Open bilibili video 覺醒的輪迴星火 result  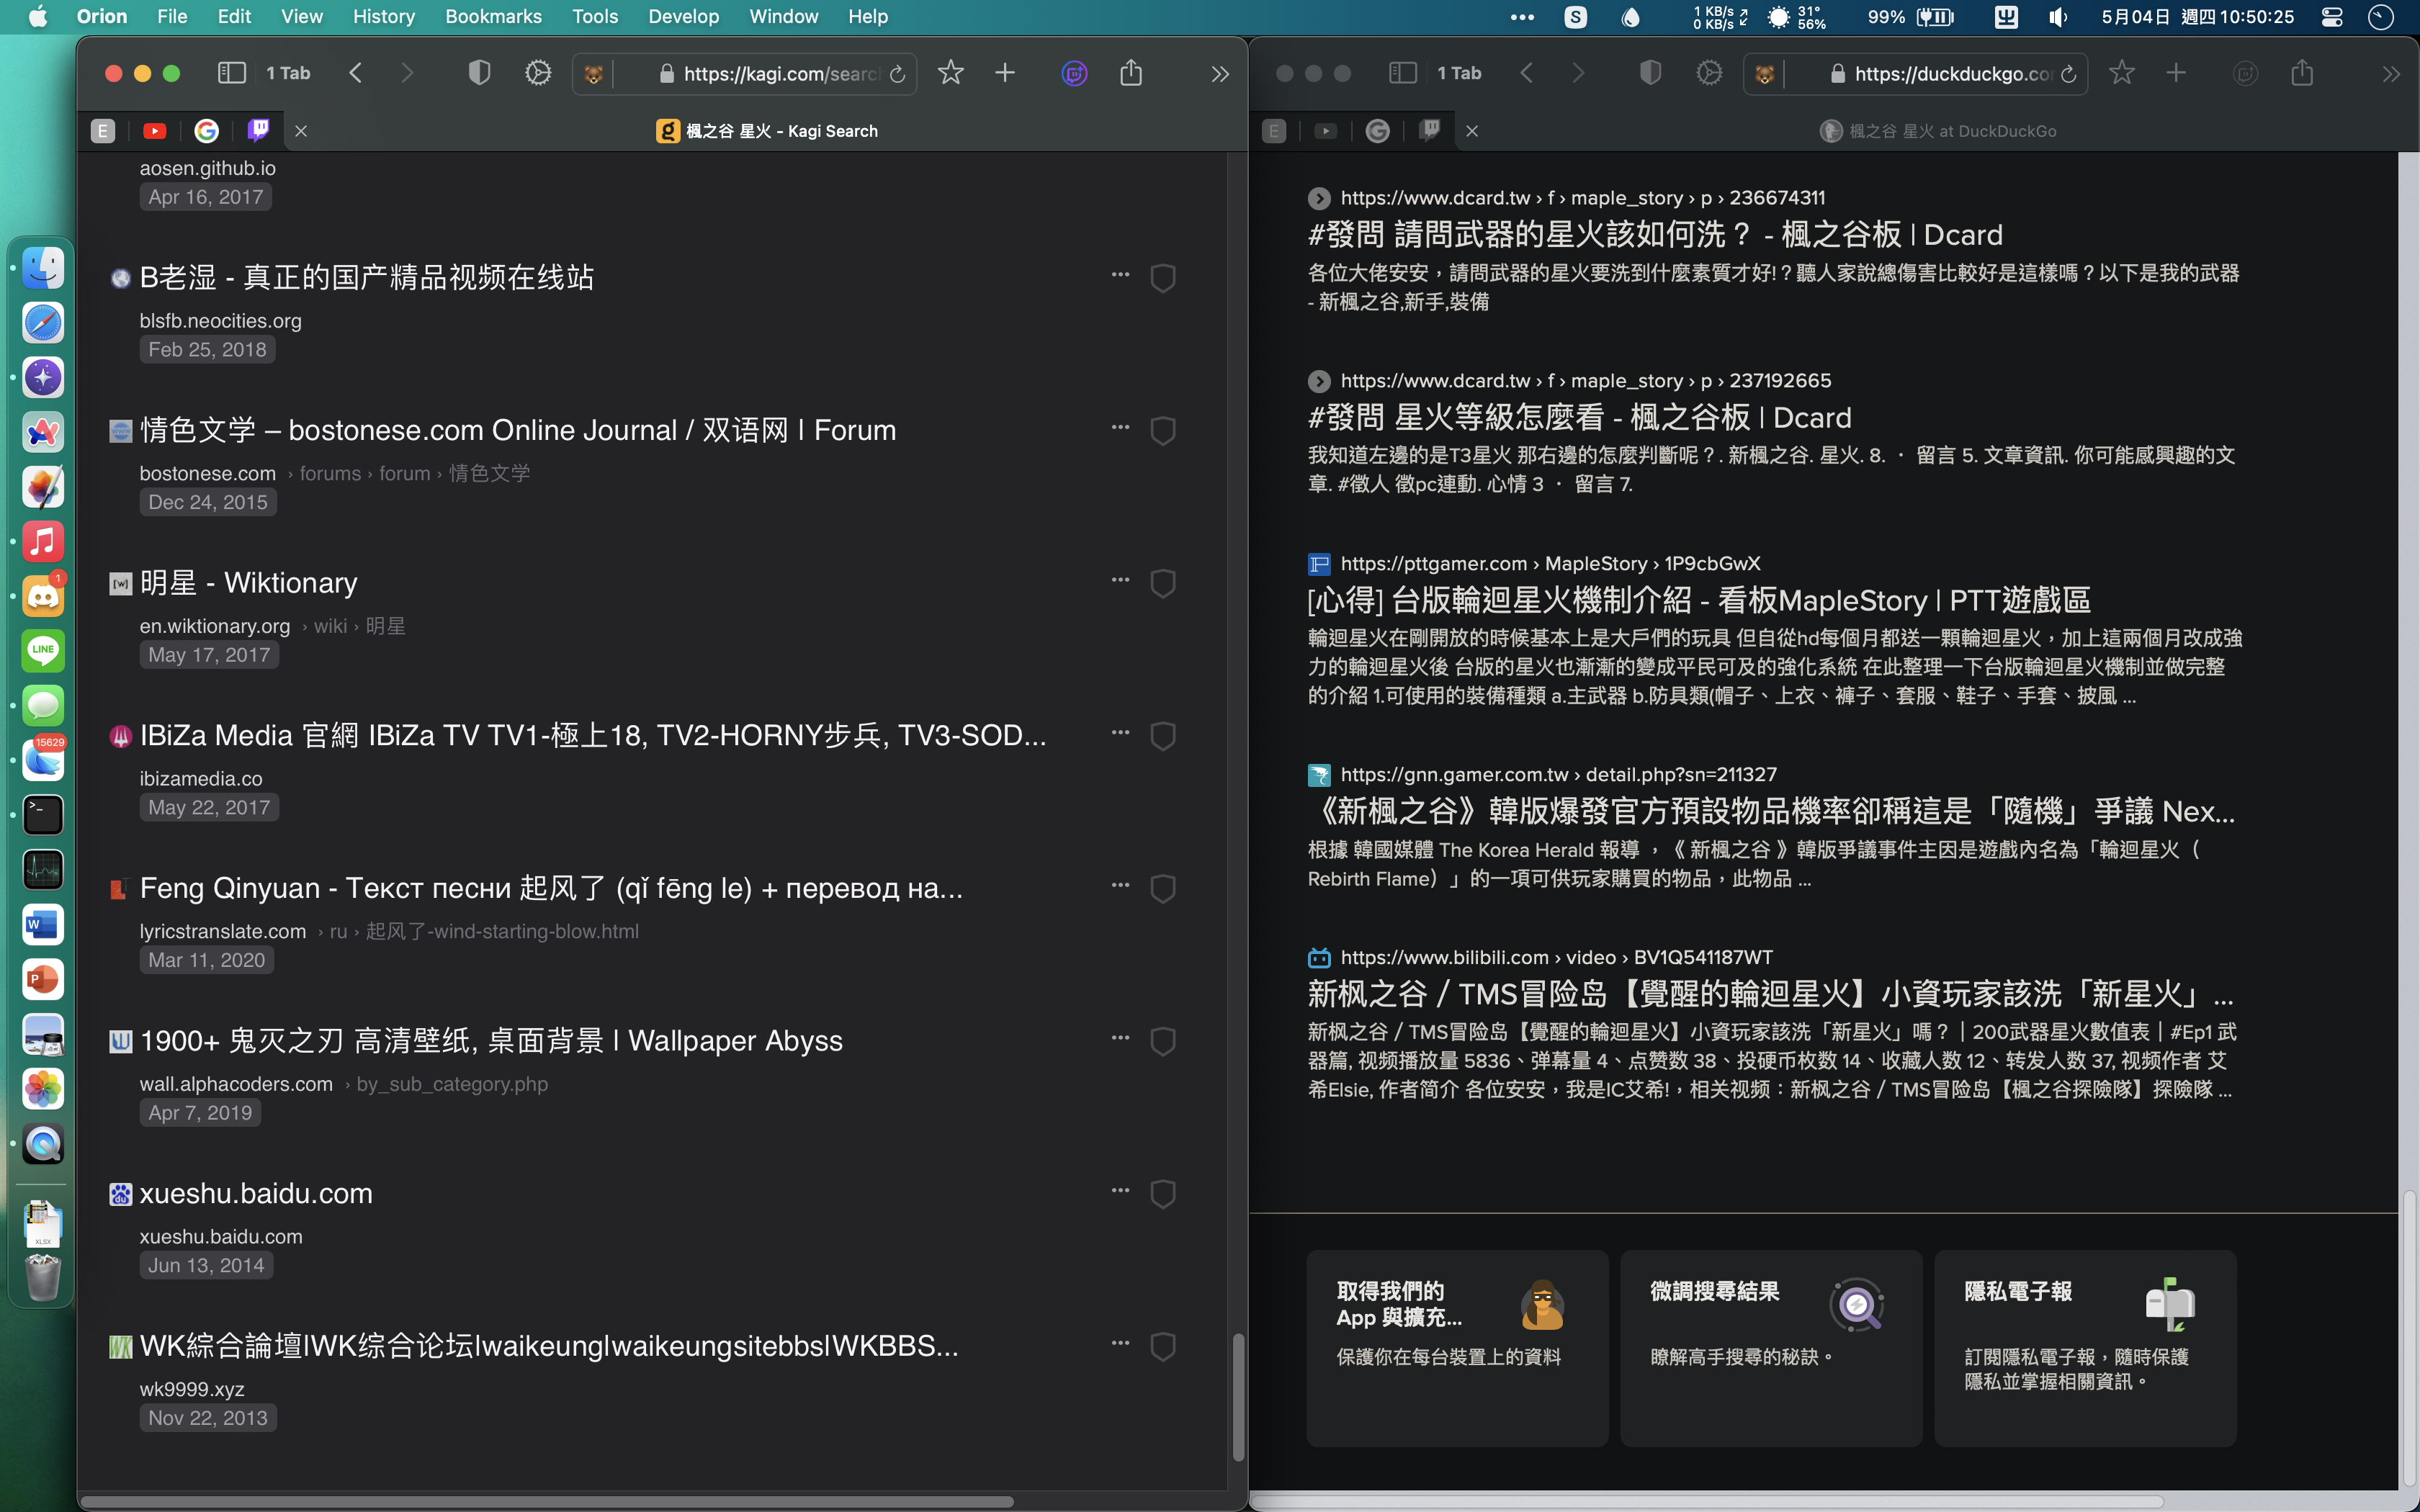[x=1770, y=994]
